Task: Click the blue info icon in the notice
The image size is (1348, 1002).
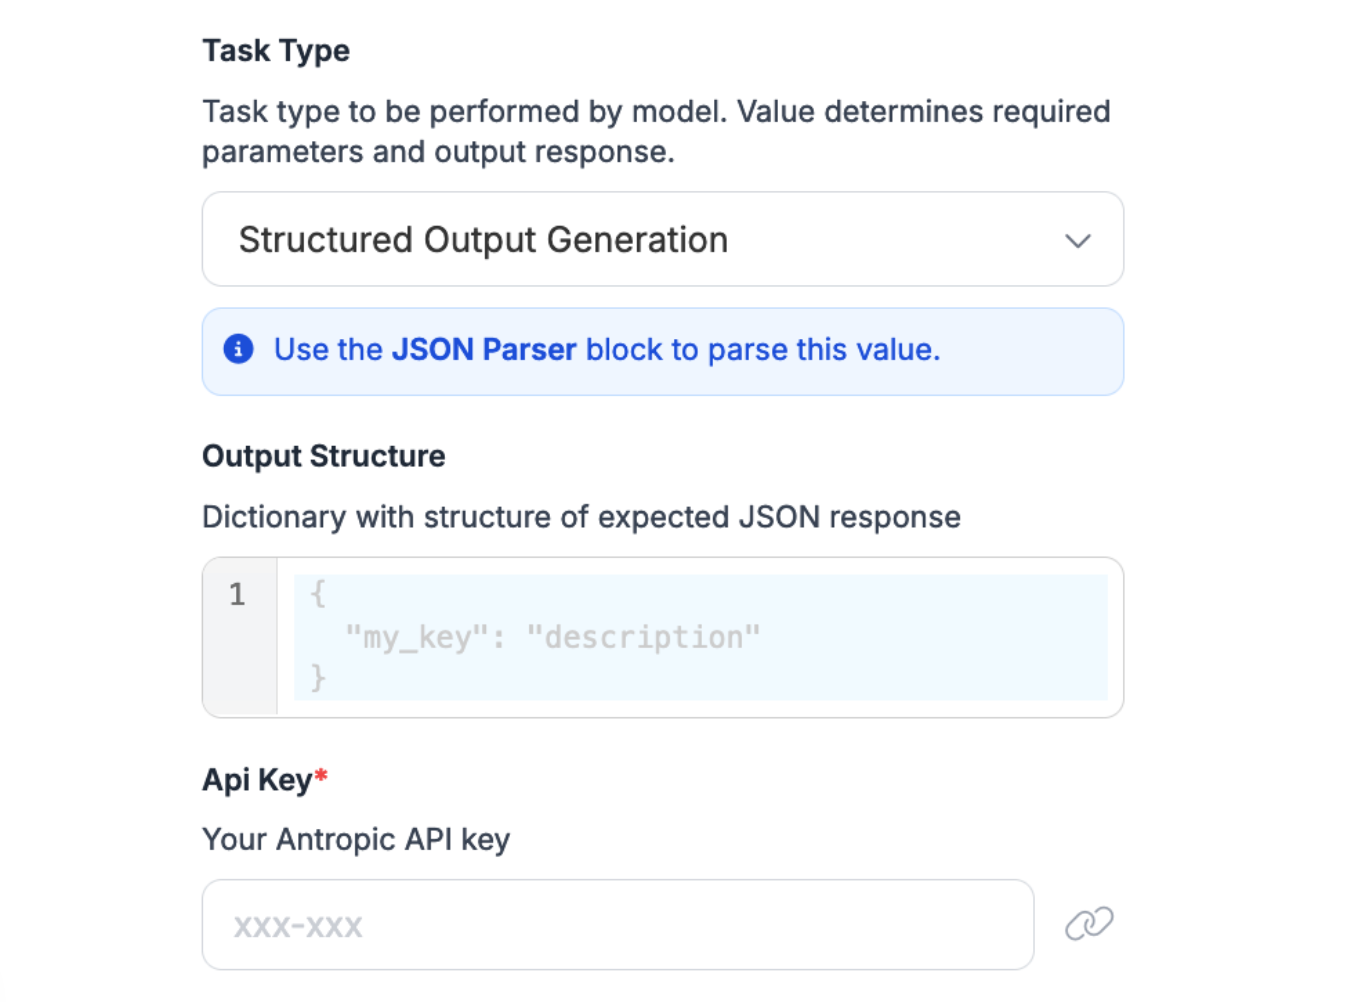Action: 238,349
